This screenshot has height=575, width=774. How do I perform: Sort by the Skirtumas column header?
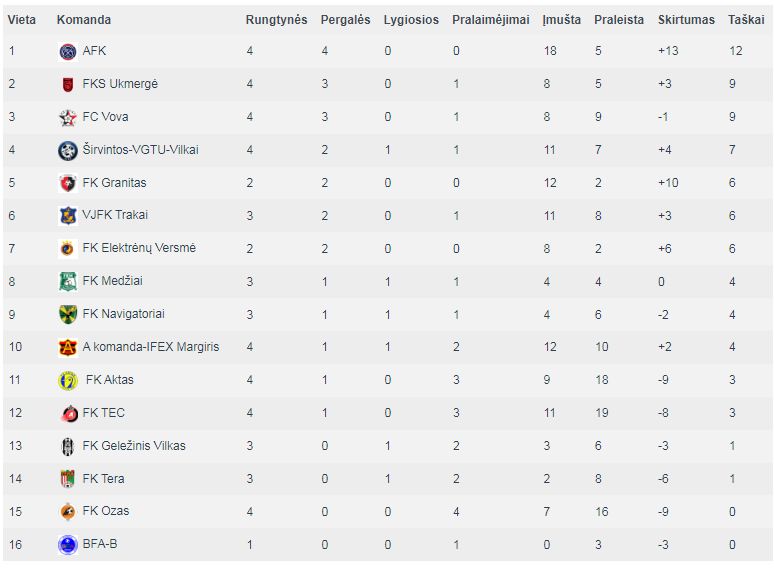(x=686, y=20)
